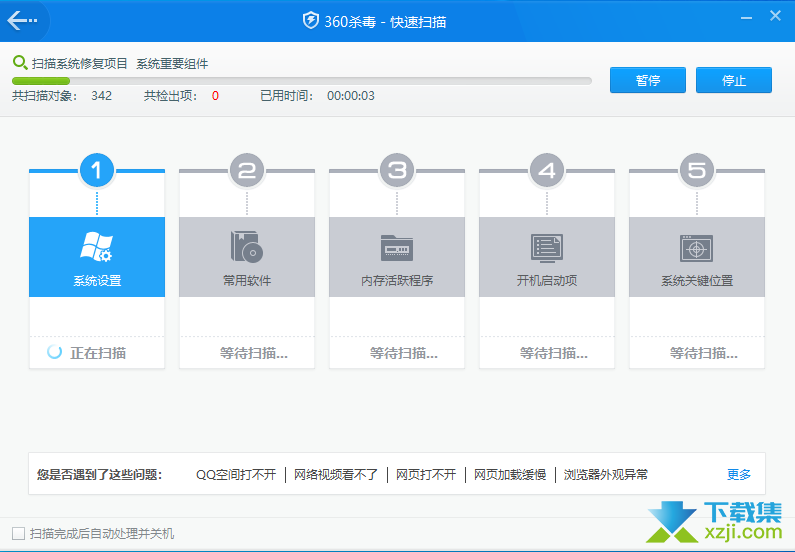Open 浏览器外观异常 problem link

606,474
